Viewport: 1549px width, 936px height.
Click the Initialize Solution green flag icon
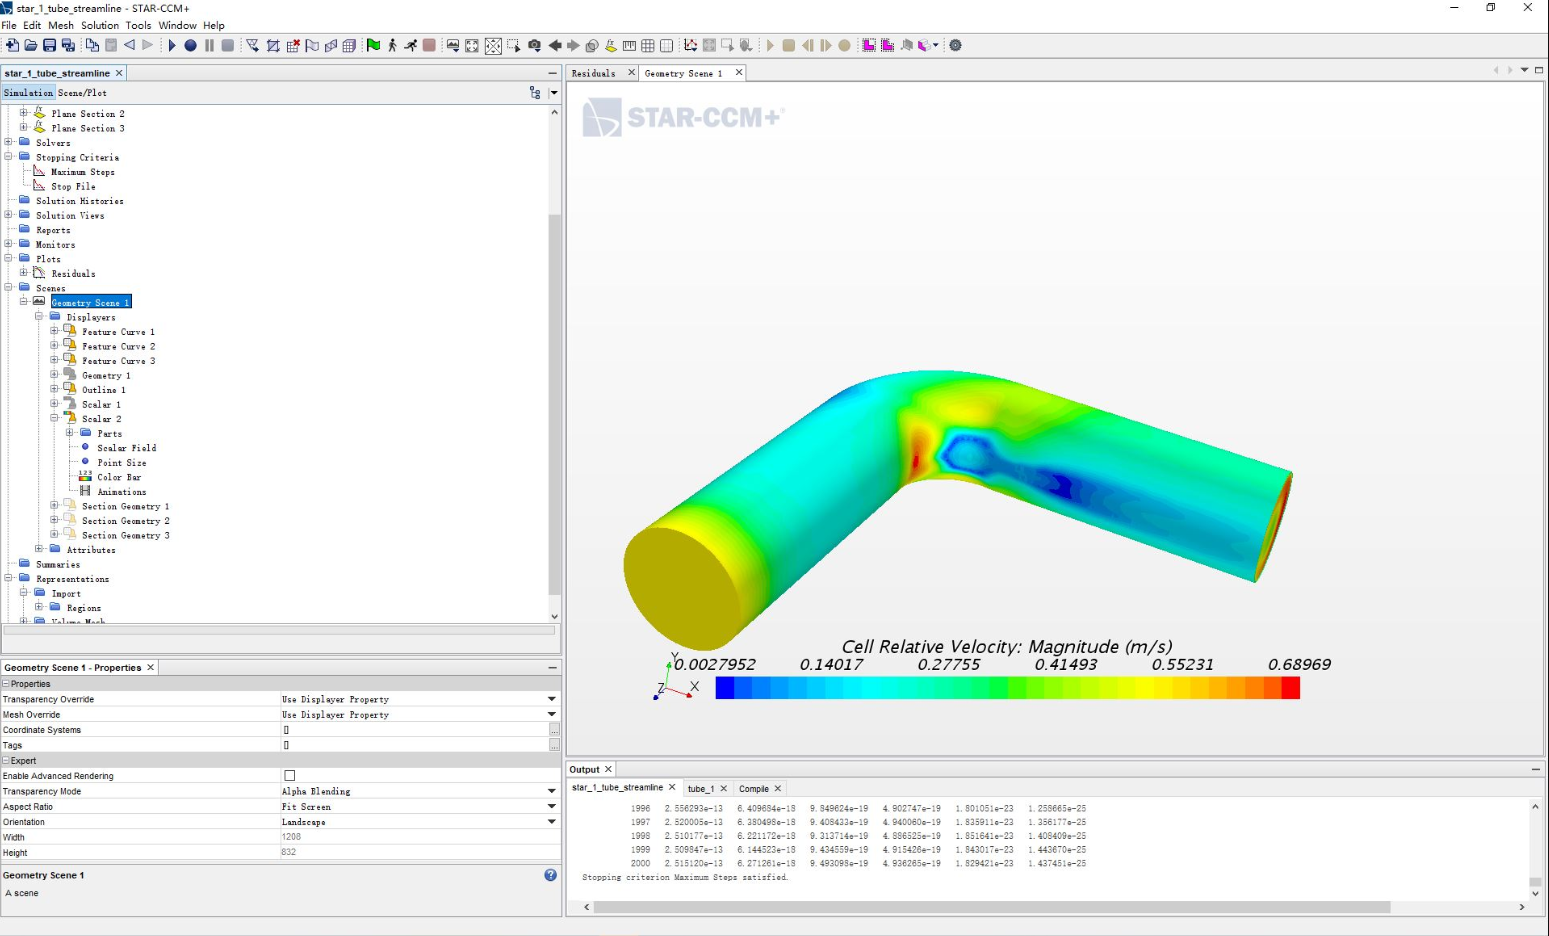point(373,45)
